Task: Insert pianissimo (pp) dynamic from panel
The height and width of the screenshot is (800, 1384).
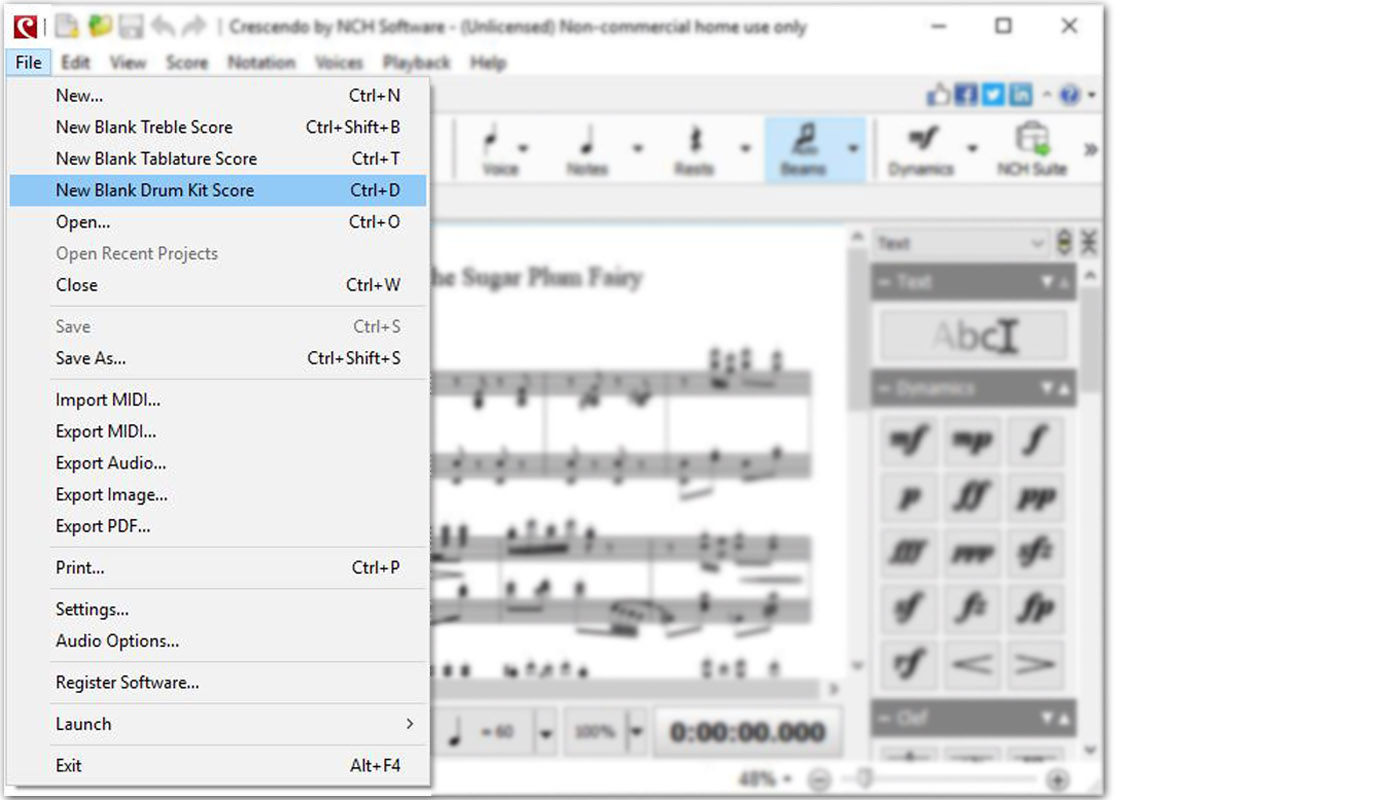Action: tap(1035, 497)
